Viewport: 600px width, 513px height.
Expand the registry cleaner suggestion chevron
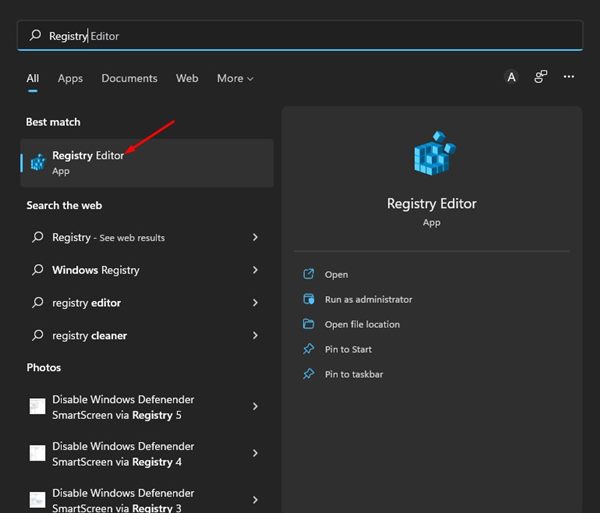point(255,335)
